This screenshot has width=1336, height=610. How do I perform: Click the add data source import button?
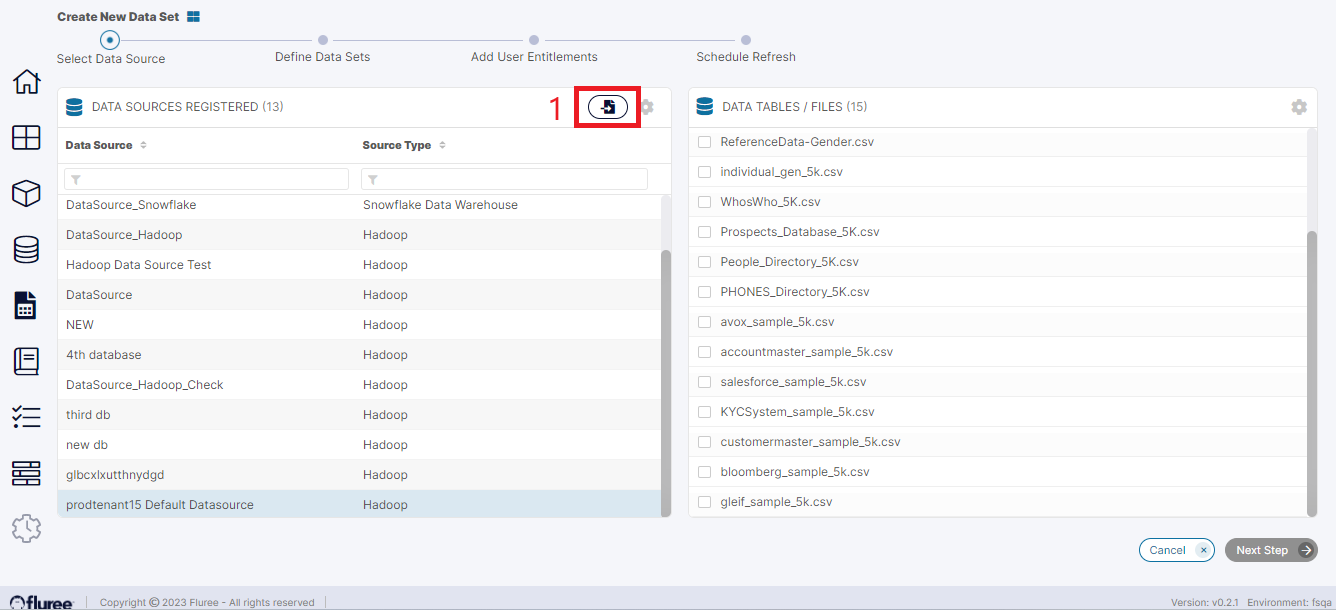pyautogui.click(x=607, y=107)
